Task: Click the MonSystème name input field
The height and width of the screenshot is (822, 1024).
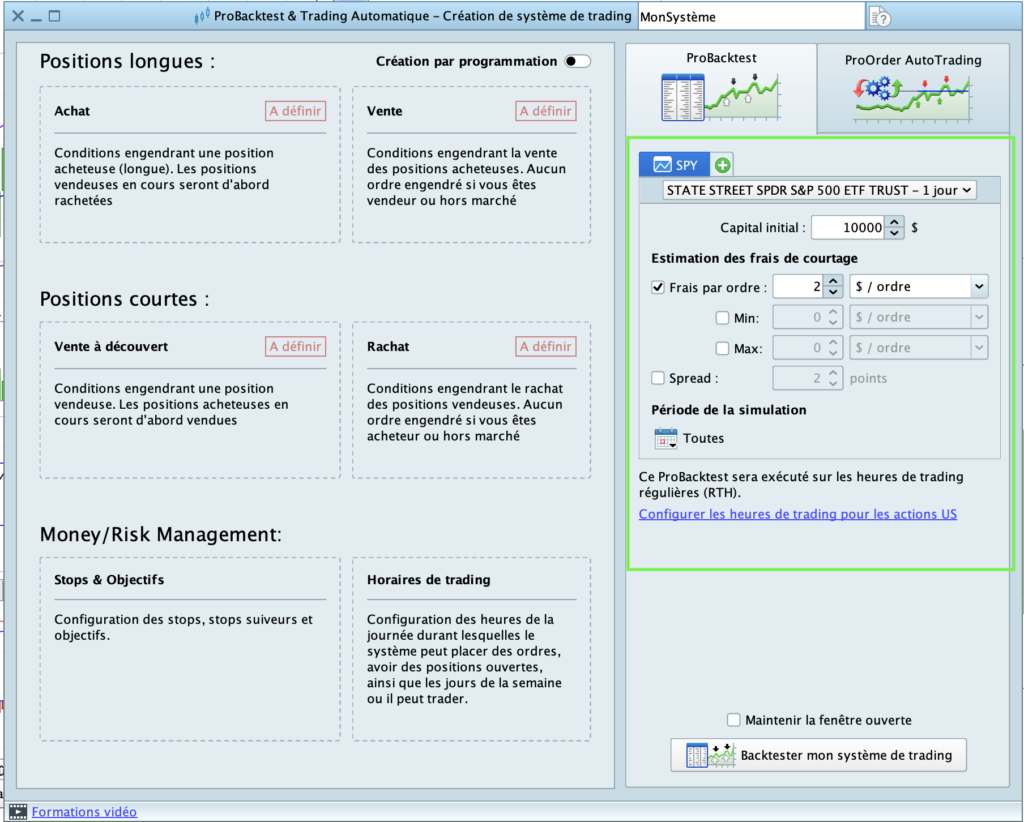Action: click(x=750, y=17)
